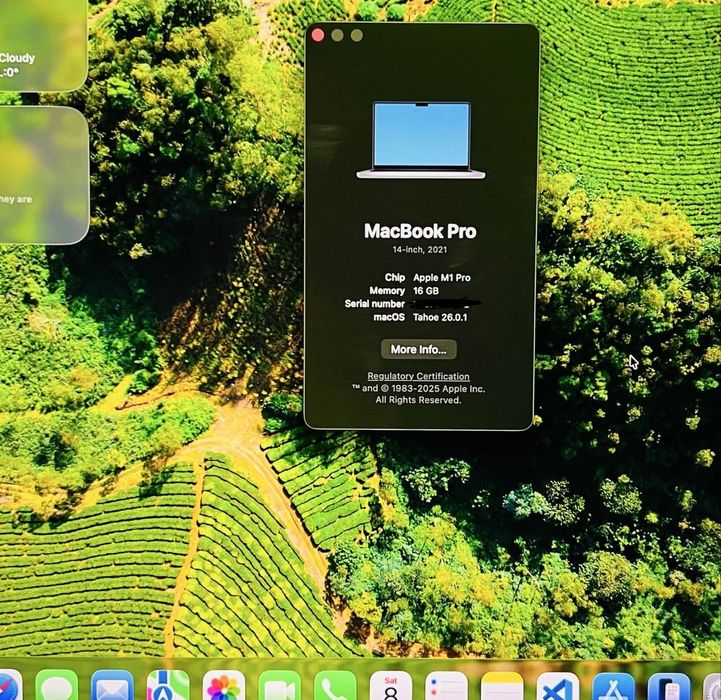721x700 pixels.
Task: Click the '14-inch, 2021' model text
Action: [419, 250]
